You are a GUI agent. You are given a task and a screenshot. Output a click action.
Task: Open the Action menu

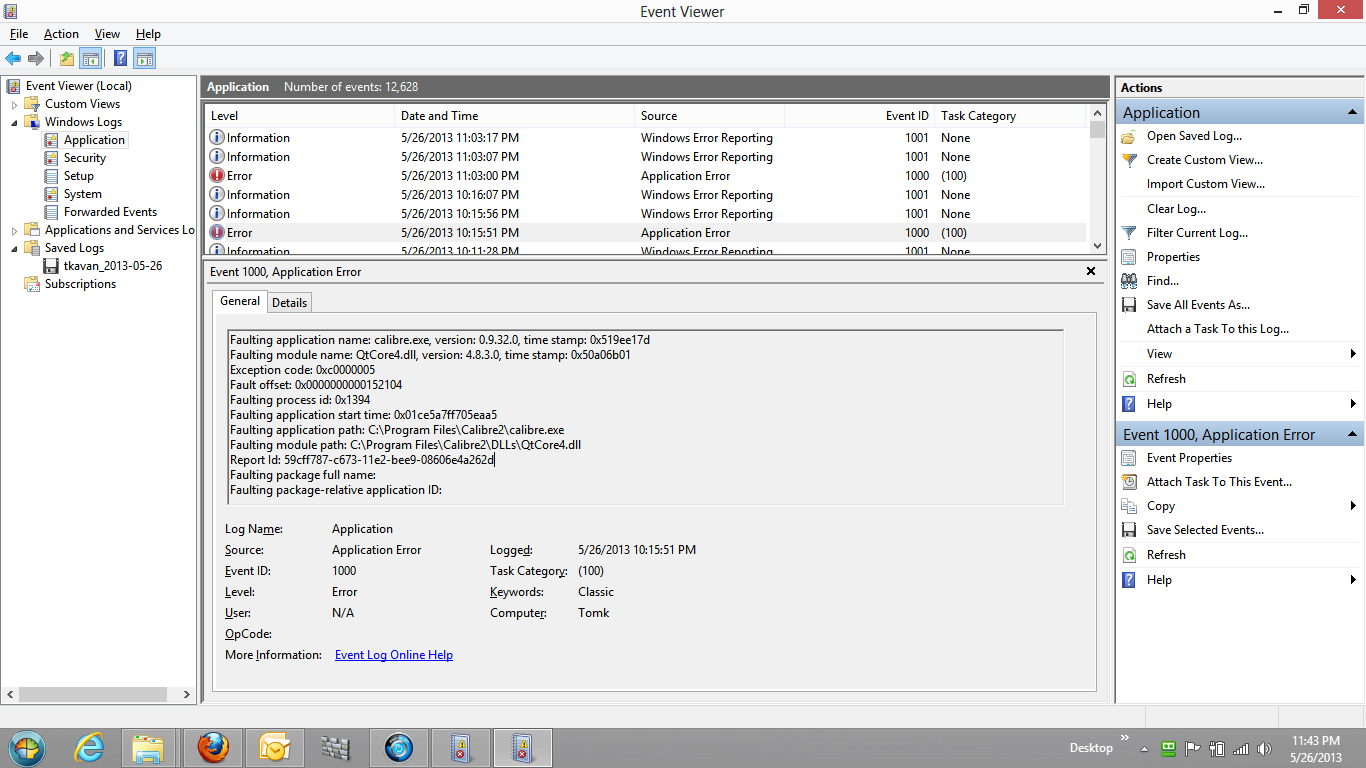(61, 34)
